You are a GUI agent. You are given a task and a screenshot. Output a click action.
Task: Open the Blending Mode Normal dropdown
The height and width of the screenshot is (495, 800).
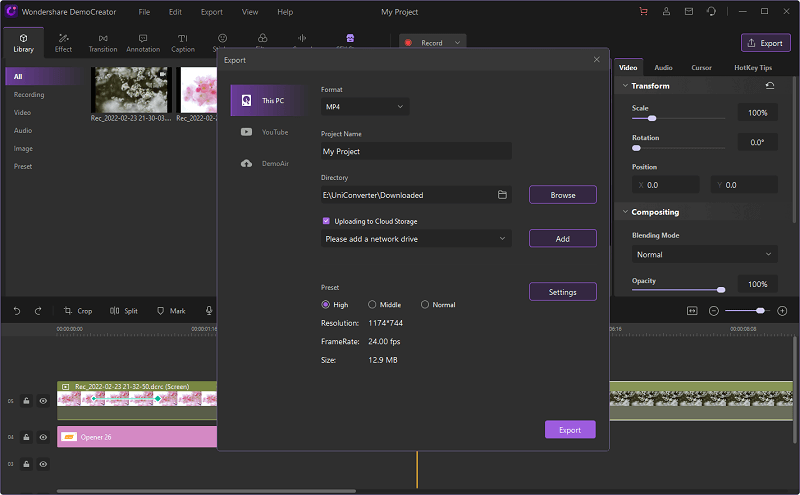[705, 254]
